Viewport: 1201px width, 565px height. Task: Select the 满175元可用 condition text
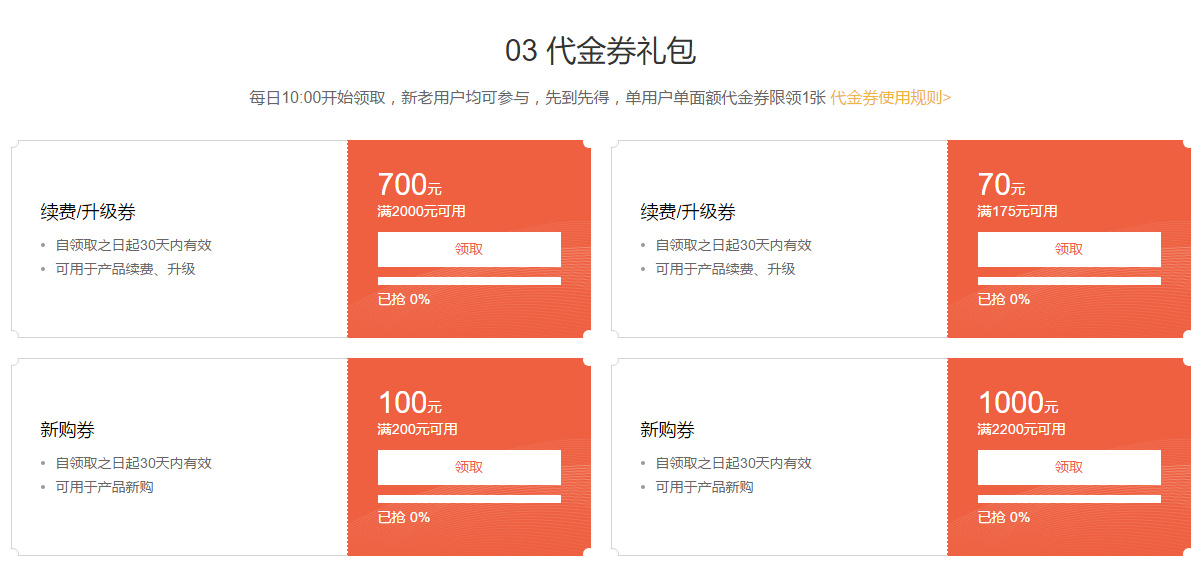point(1017,211)
